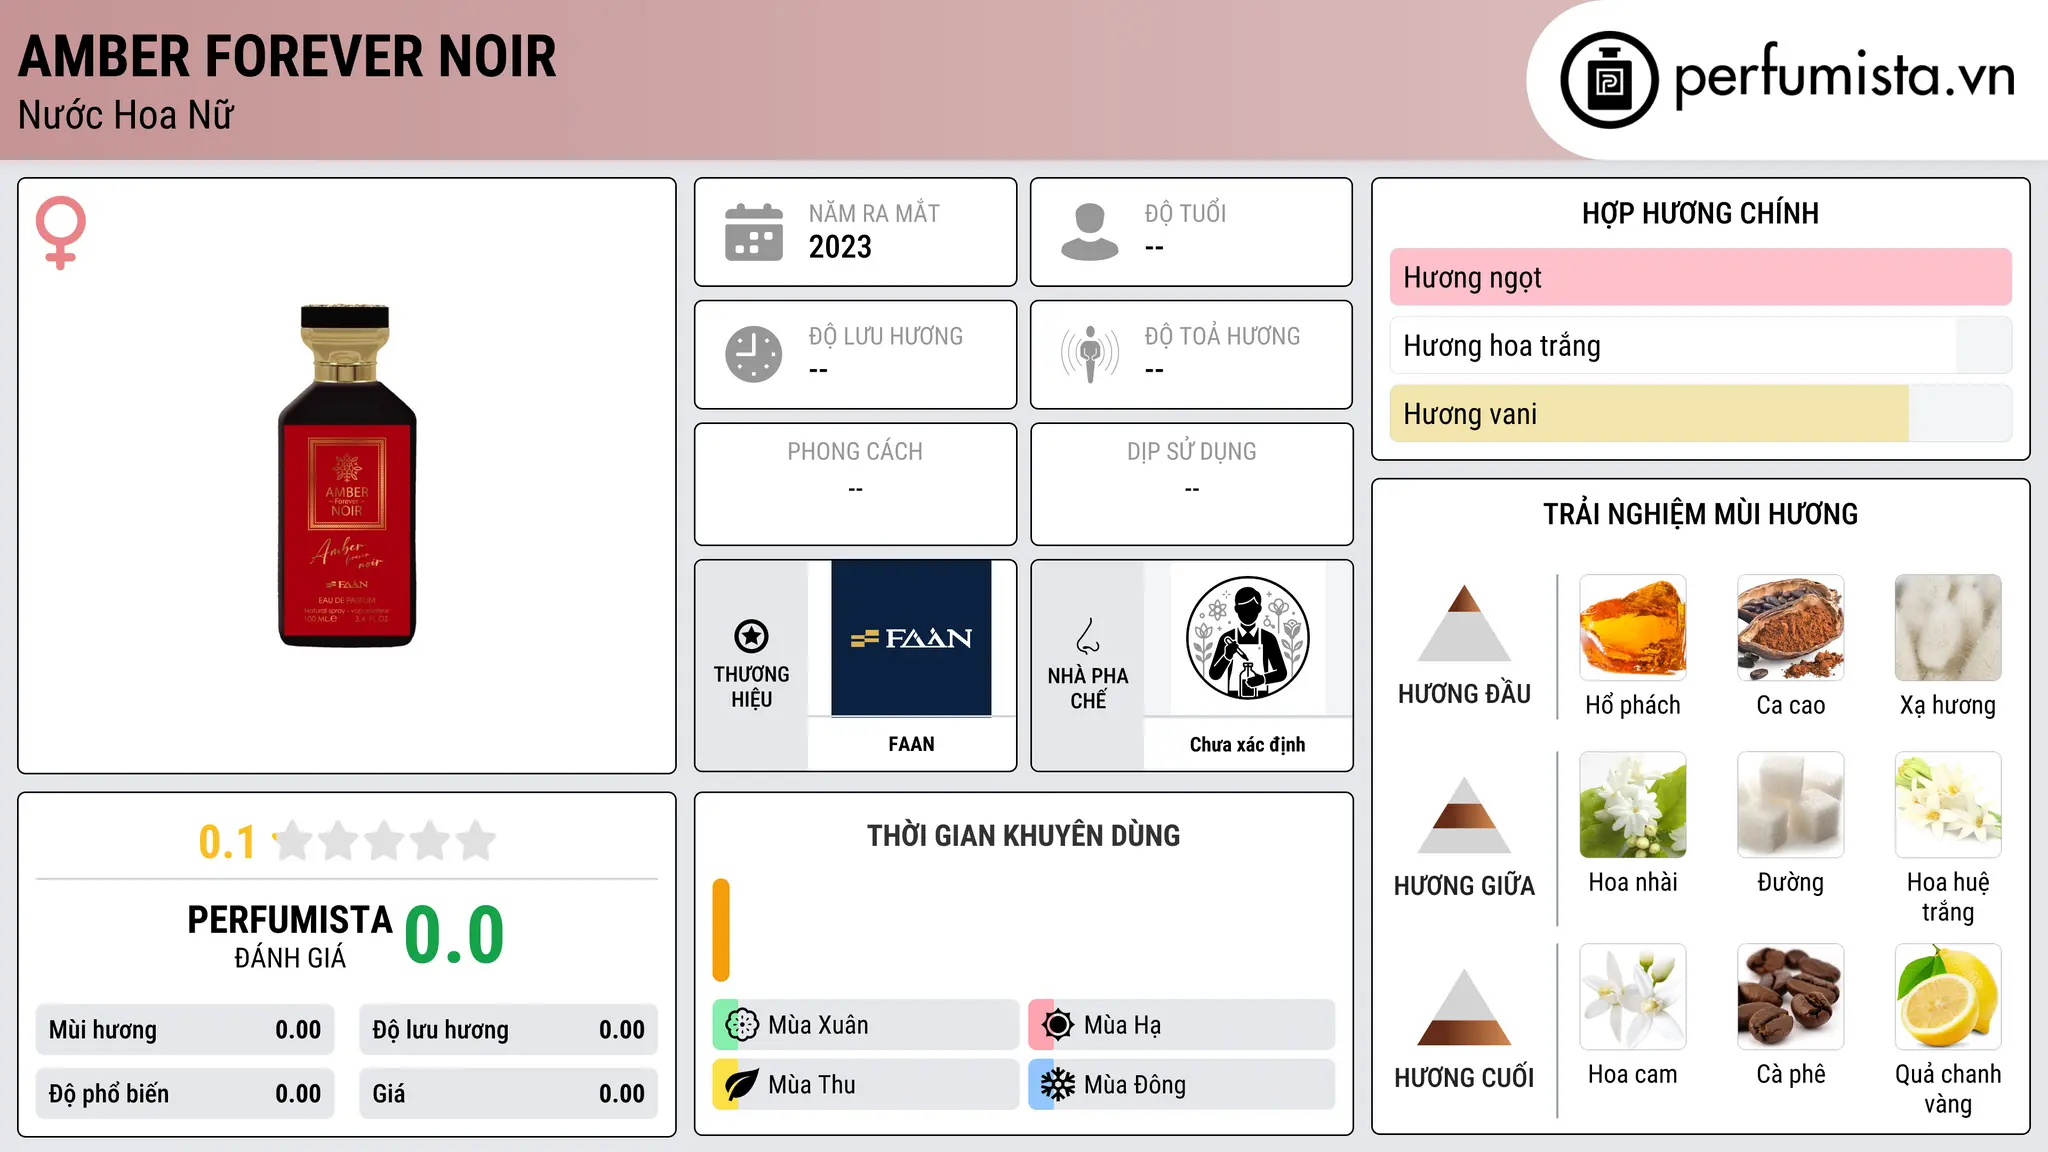
Task: Click the FAAN brand name caption
Action: pos(911,744)
